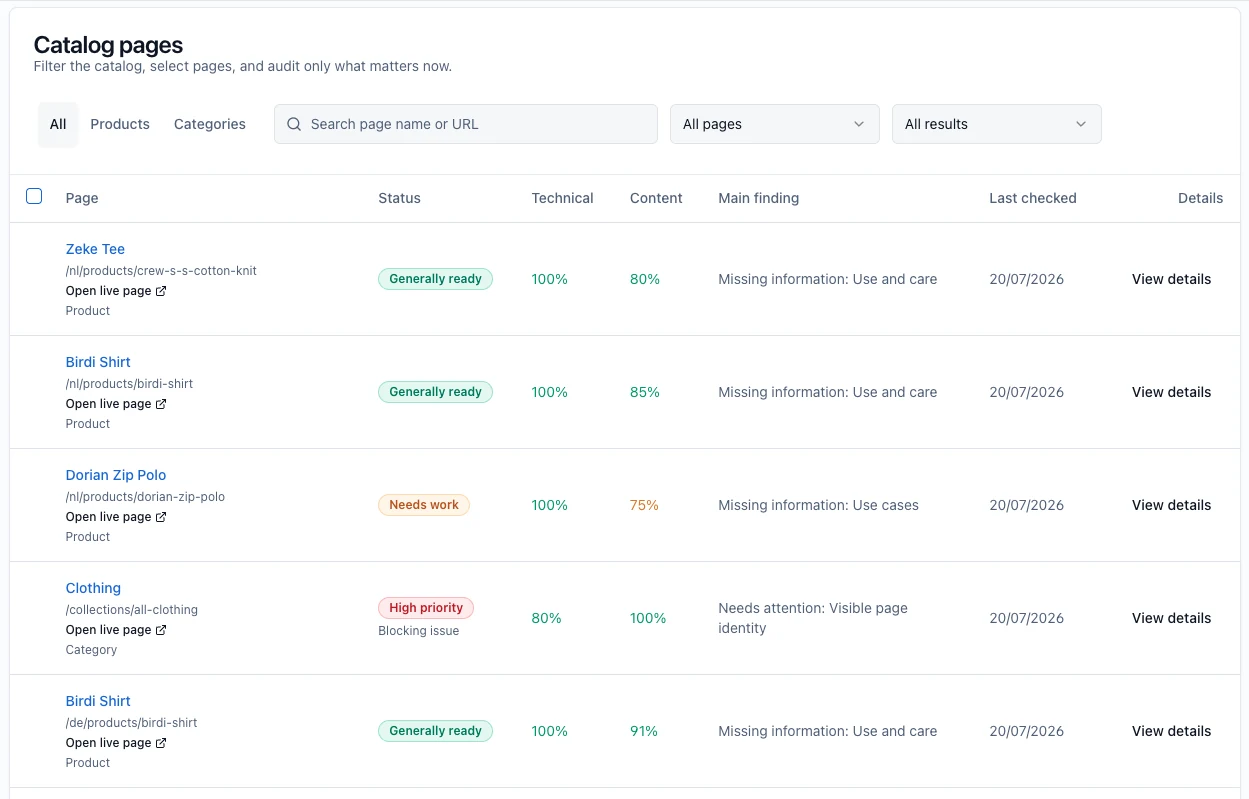Click the 91% content score

tap(644, 731)
